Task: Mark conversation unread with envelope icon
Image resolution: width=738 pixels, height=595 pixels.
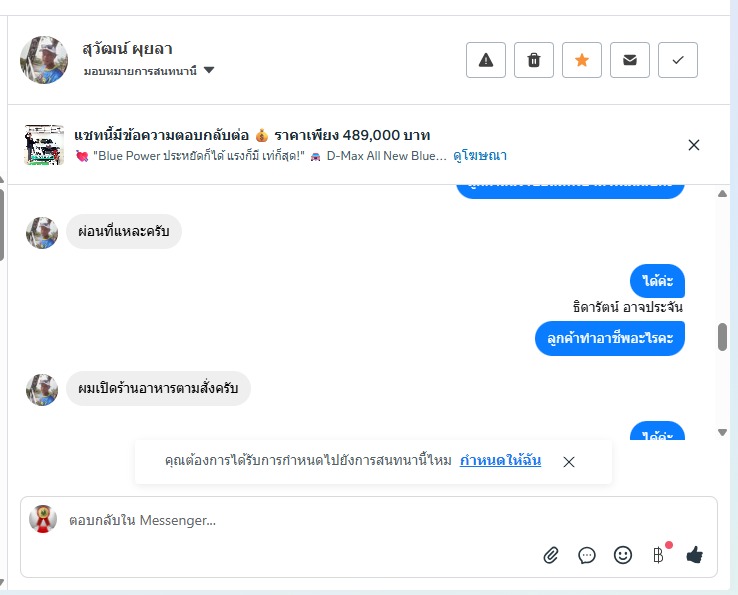Action: 630,60
